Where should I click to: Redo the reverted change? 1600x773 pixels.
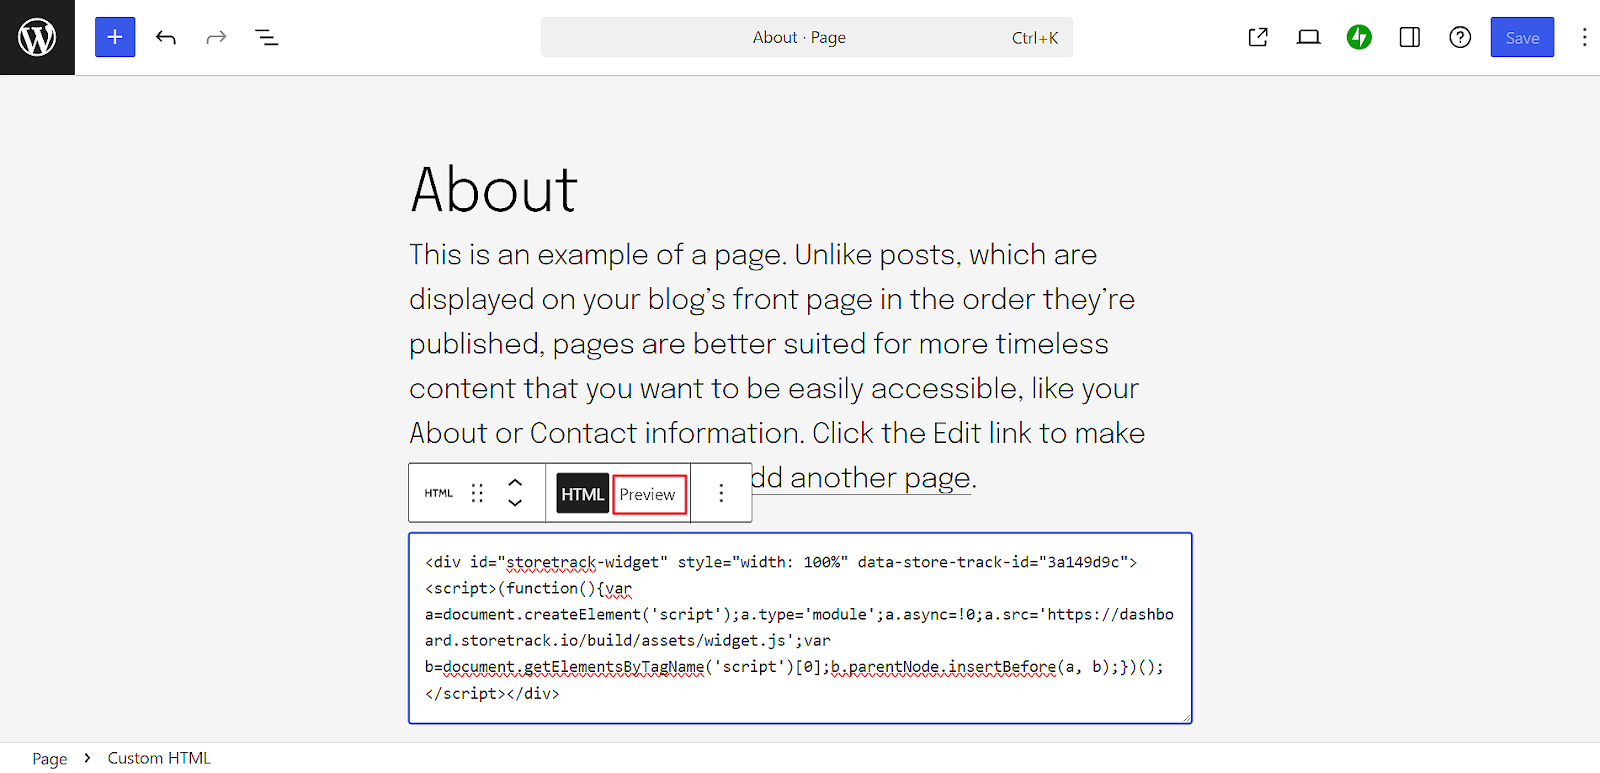click(216, 37)
